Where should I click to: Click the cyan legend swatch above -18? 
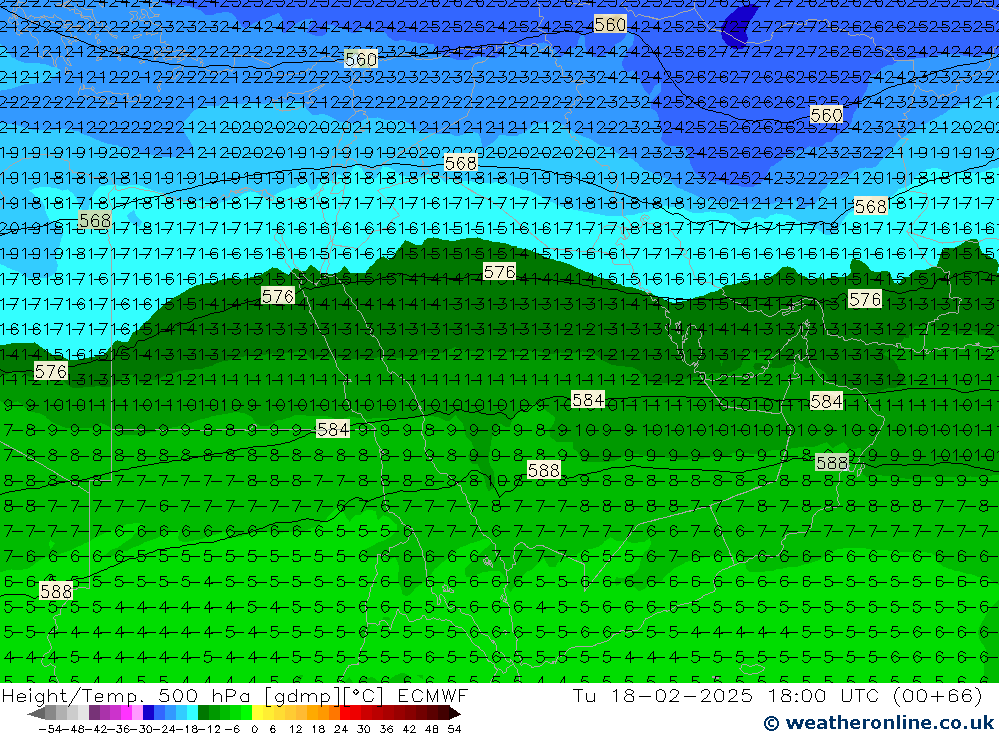click(192, 712)
